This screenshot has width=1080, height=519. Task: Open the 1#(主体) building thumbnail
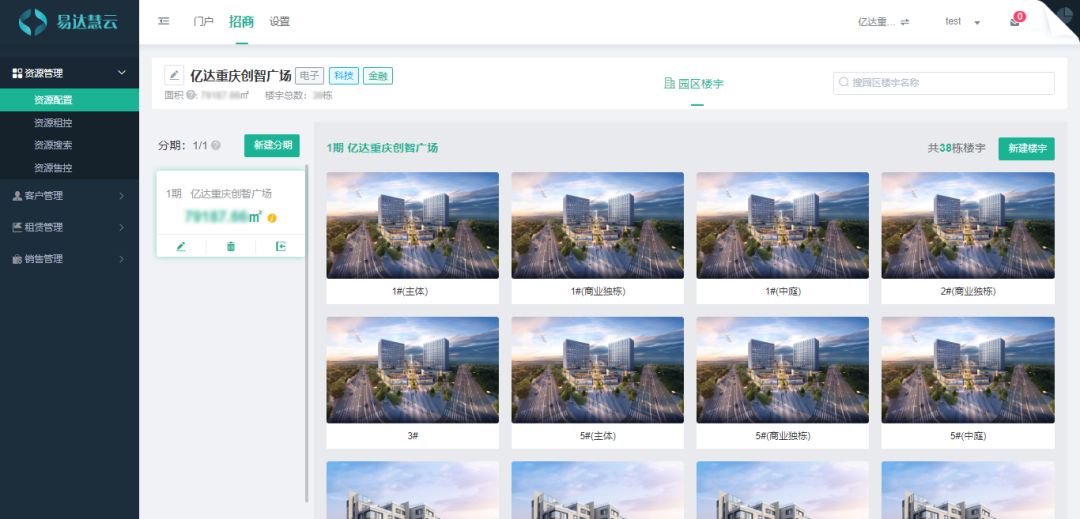413,225
